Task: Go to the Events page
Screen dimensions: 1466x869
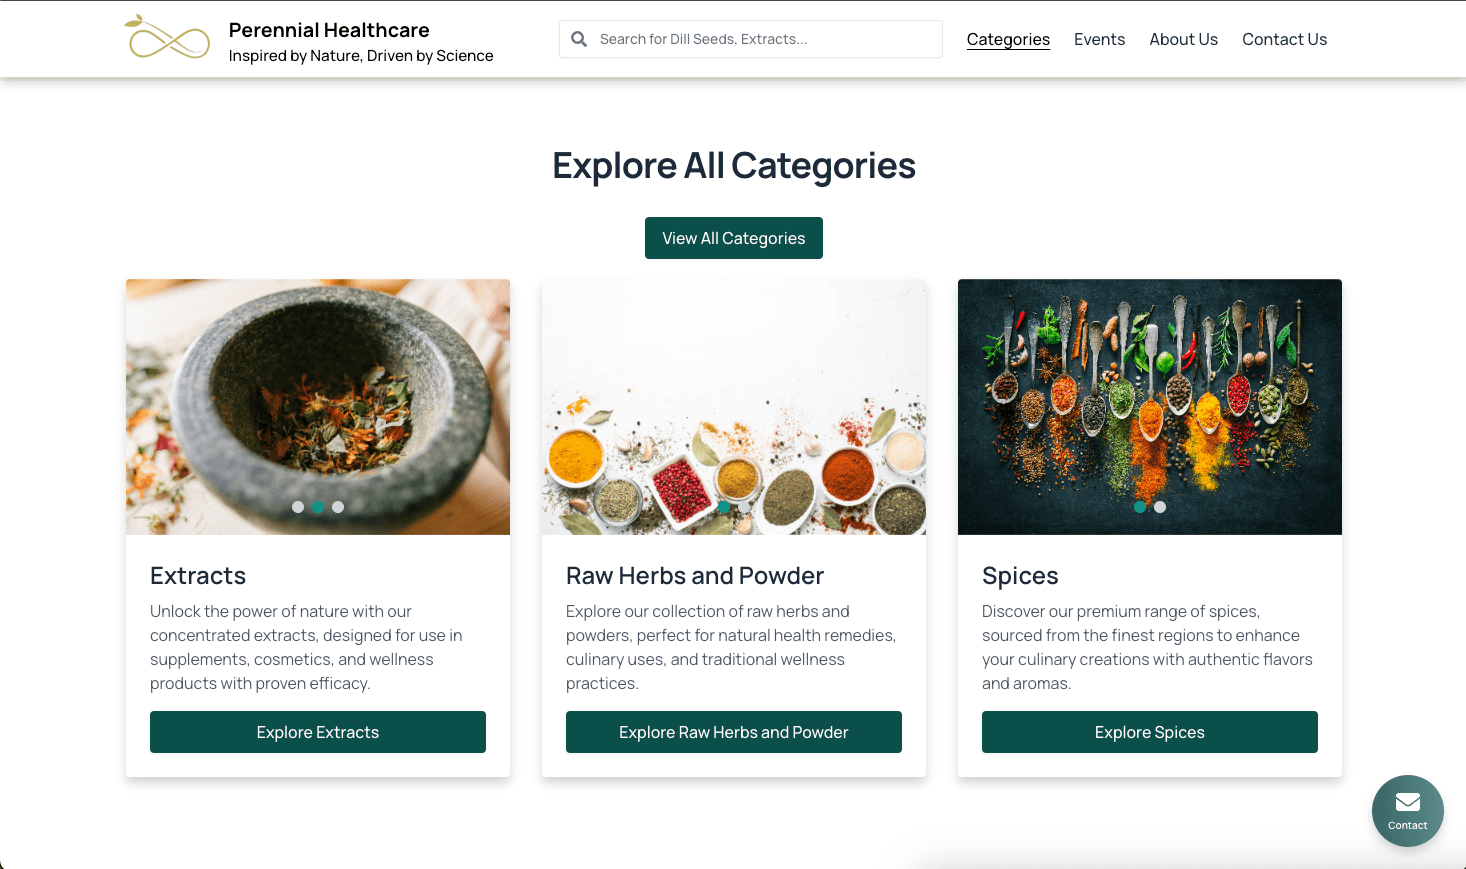Action: coord(1099,39)
